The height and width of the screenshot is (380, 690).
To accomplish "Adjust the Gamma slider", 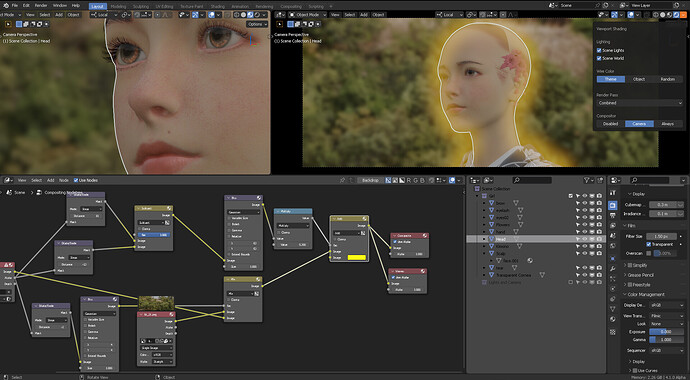I will pos(667,340).
